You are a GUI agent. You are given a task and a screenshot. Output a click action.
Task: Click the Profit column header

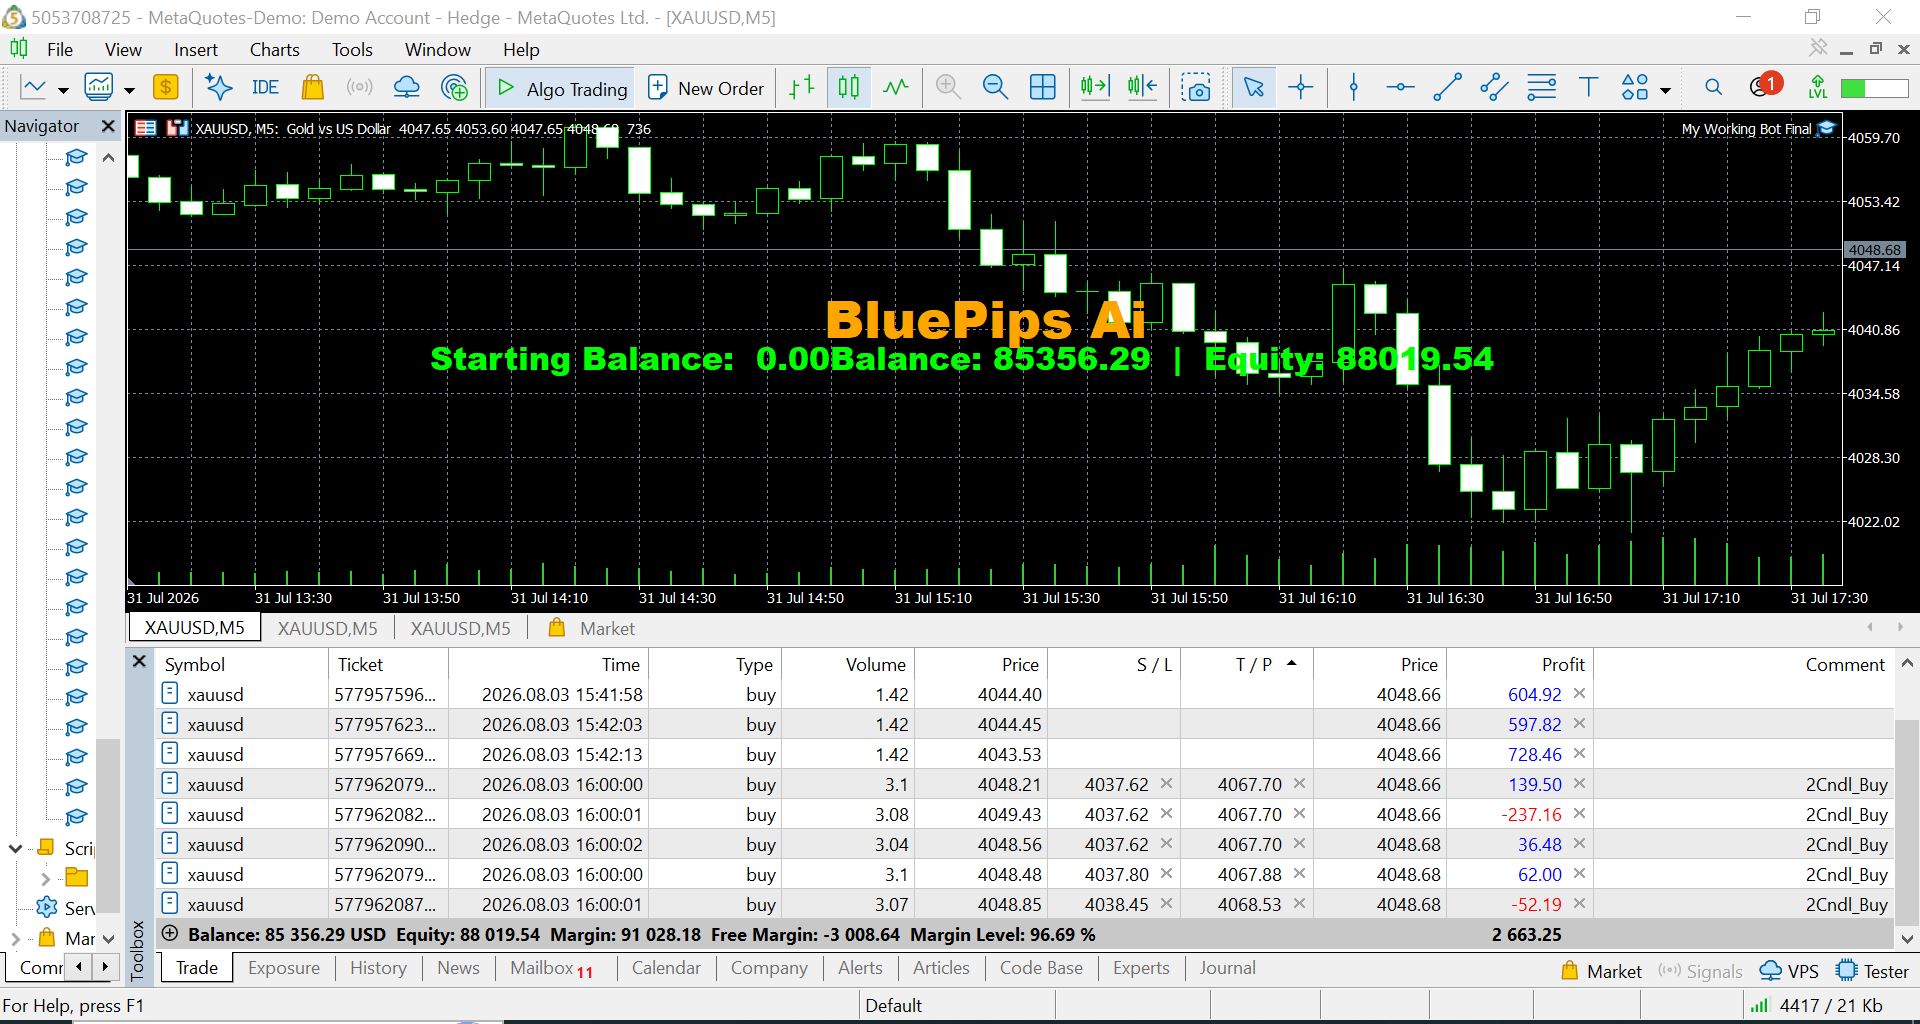click(x=1518, y=664)
